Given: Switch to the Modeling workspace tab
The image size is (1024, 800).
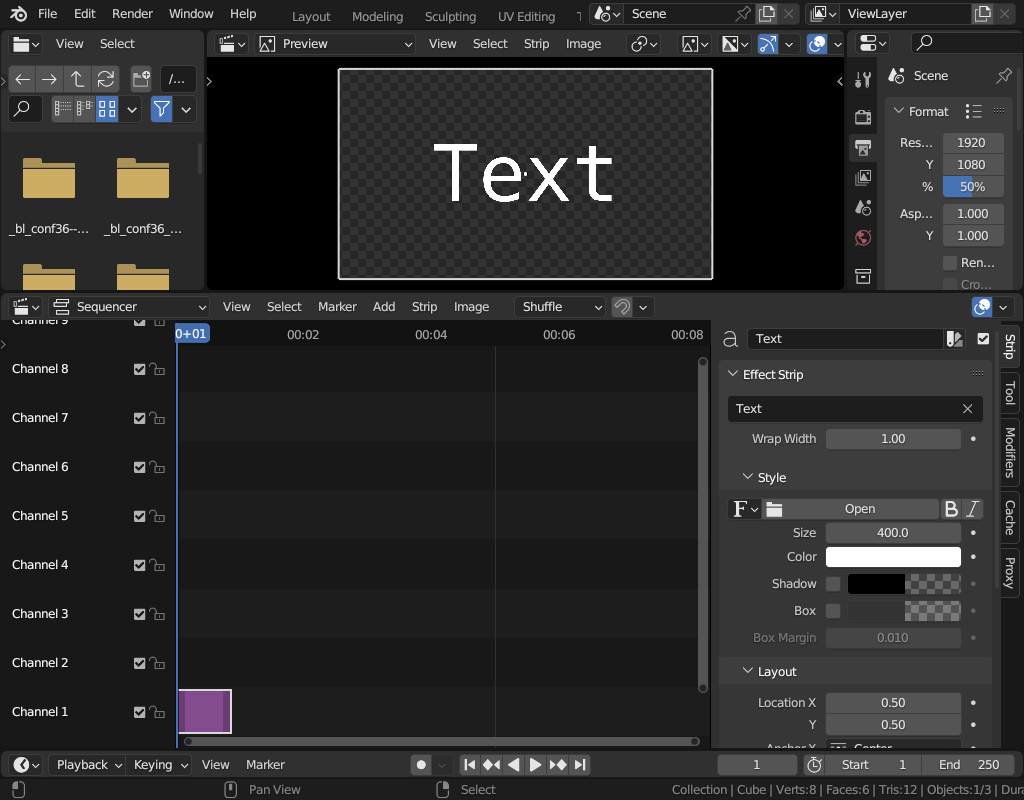Looking at the screenshot, I should [377, 16].
